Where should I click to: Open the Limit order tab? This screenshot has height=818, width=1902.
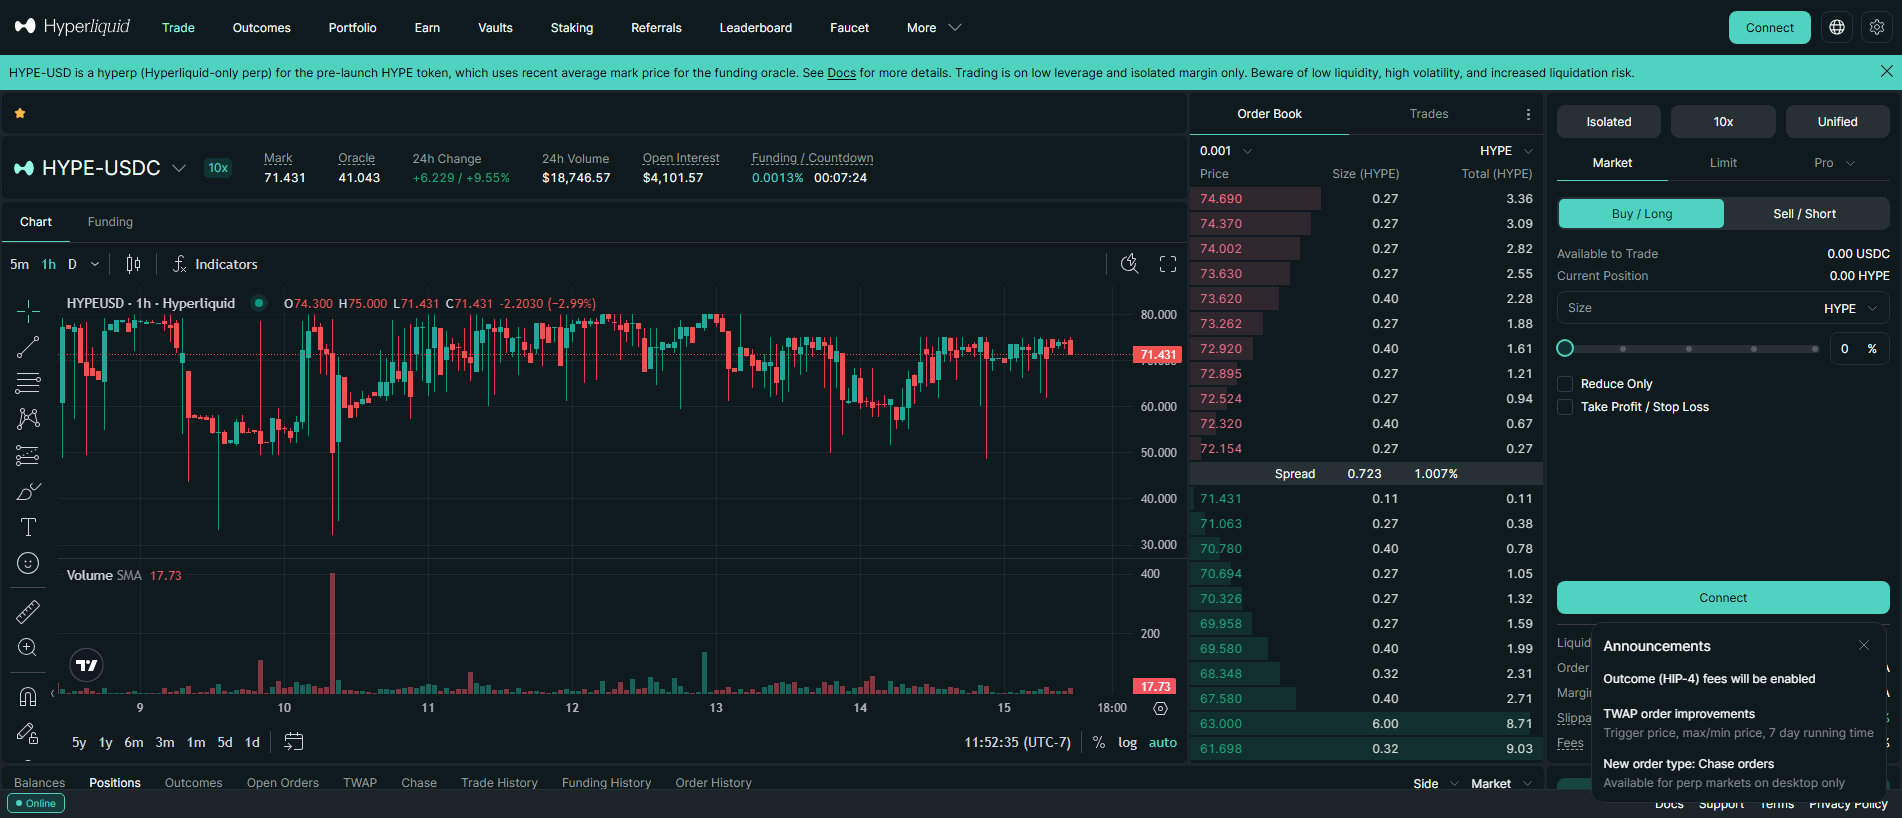coord(1723,163)
